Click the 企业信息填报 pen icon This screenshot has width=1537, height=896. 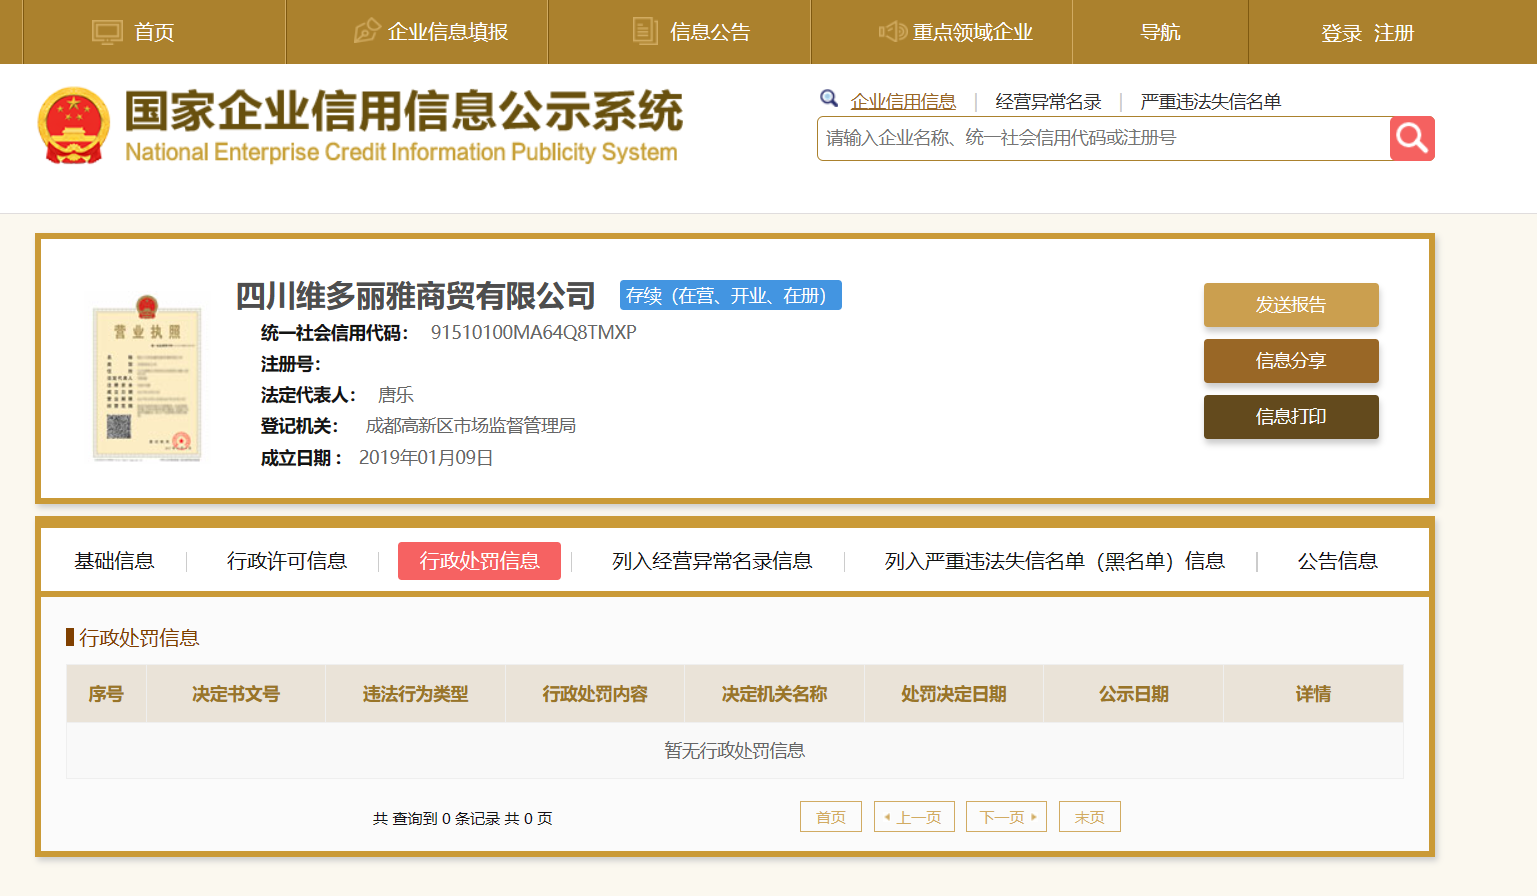click(367, 32)
